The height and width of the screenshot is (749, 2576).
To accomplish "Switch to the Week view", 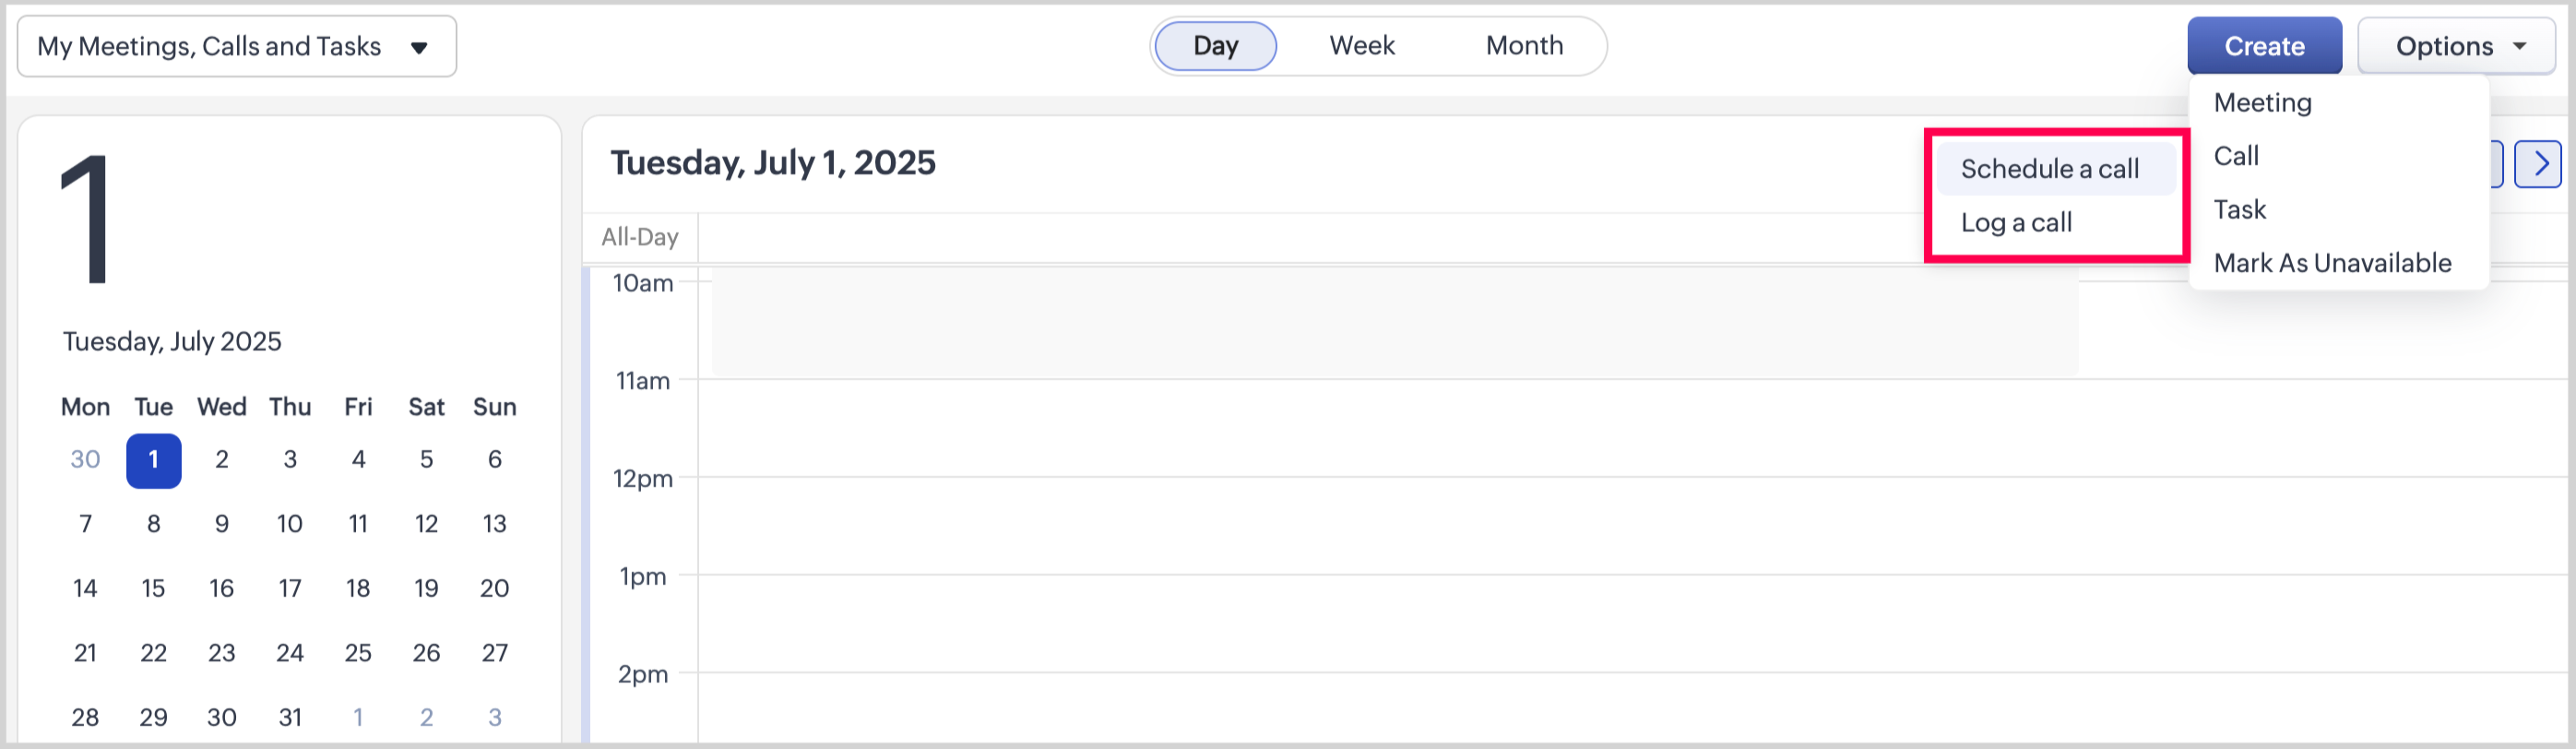I will [x=1361, y=46].
